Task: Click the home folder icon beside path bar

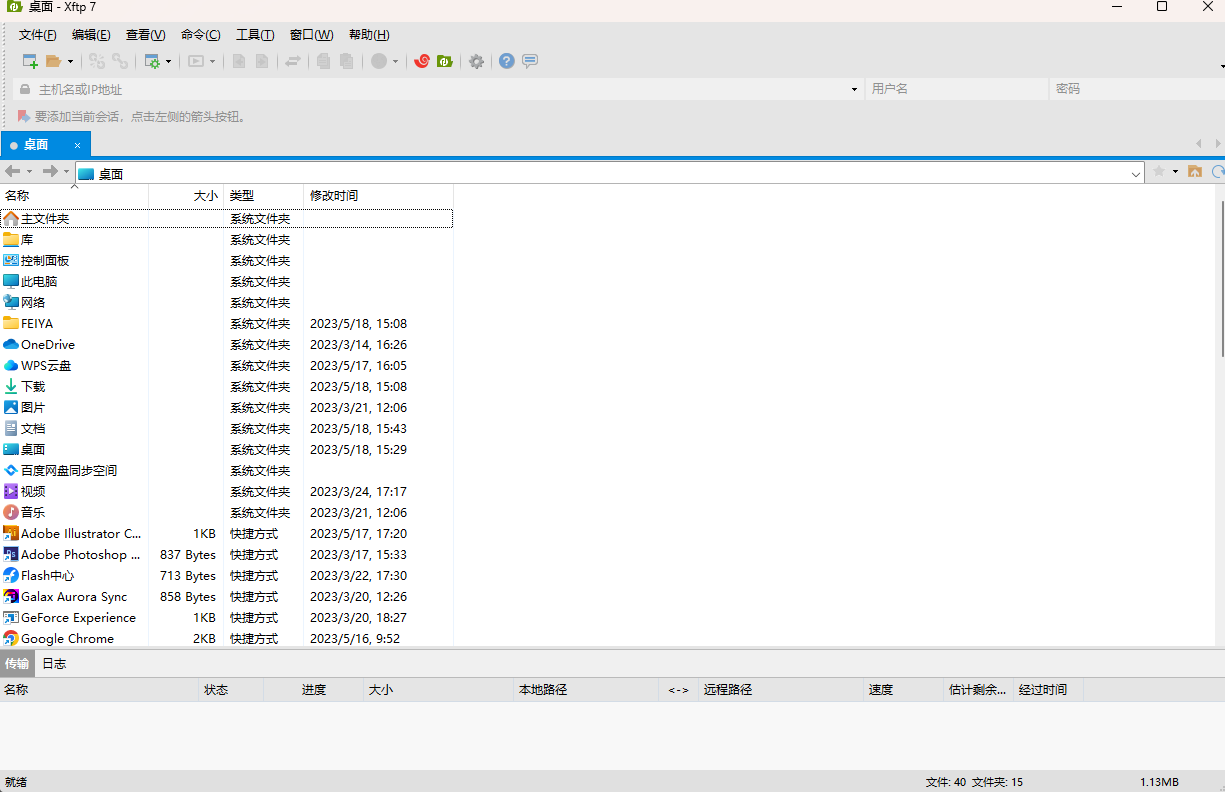Action: point(1194,172)
